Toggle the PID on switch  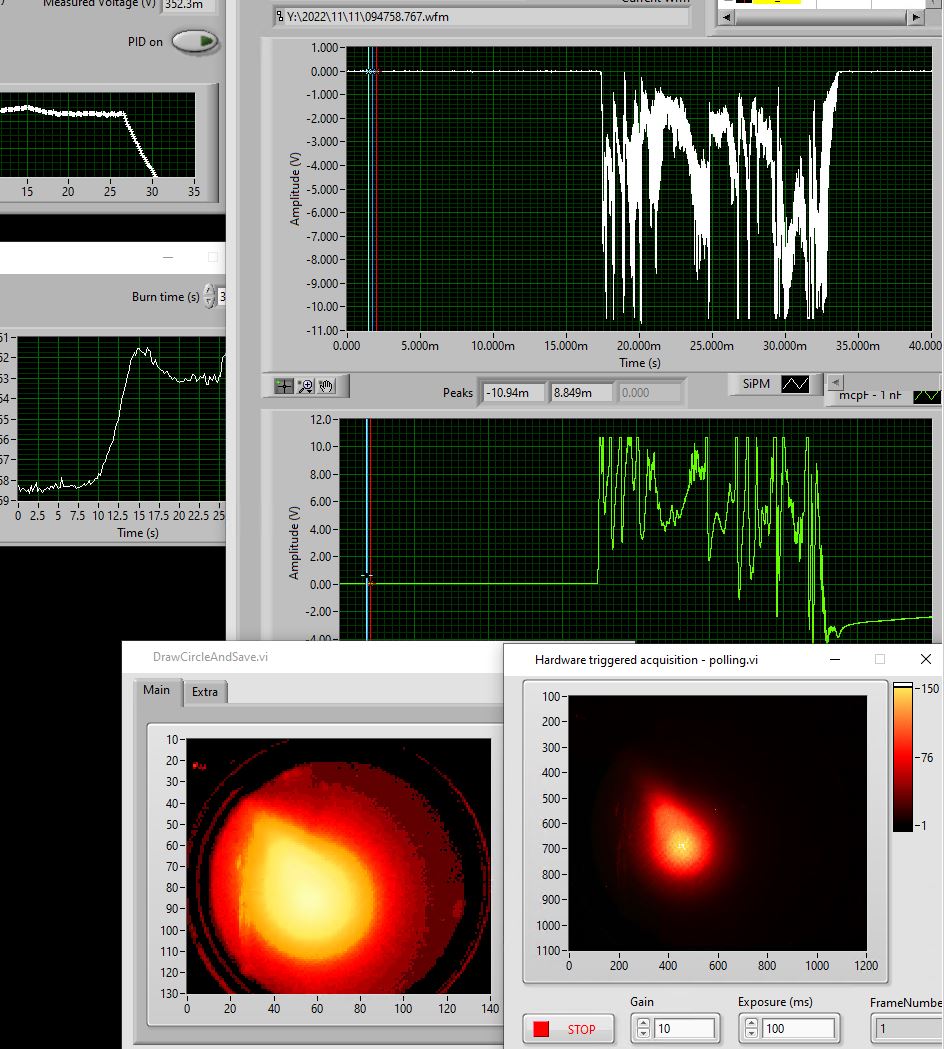pyautogui.click(x=195, y=41)
